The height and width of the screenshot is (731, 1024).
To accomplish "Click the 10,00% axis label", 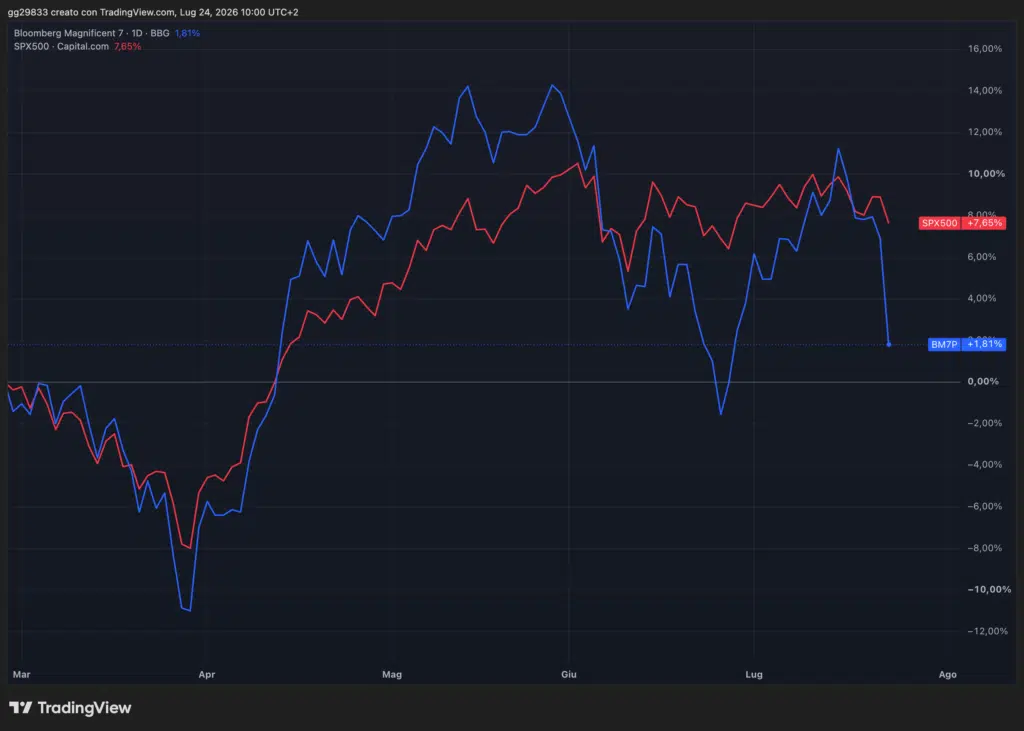I will coord(986,174).
